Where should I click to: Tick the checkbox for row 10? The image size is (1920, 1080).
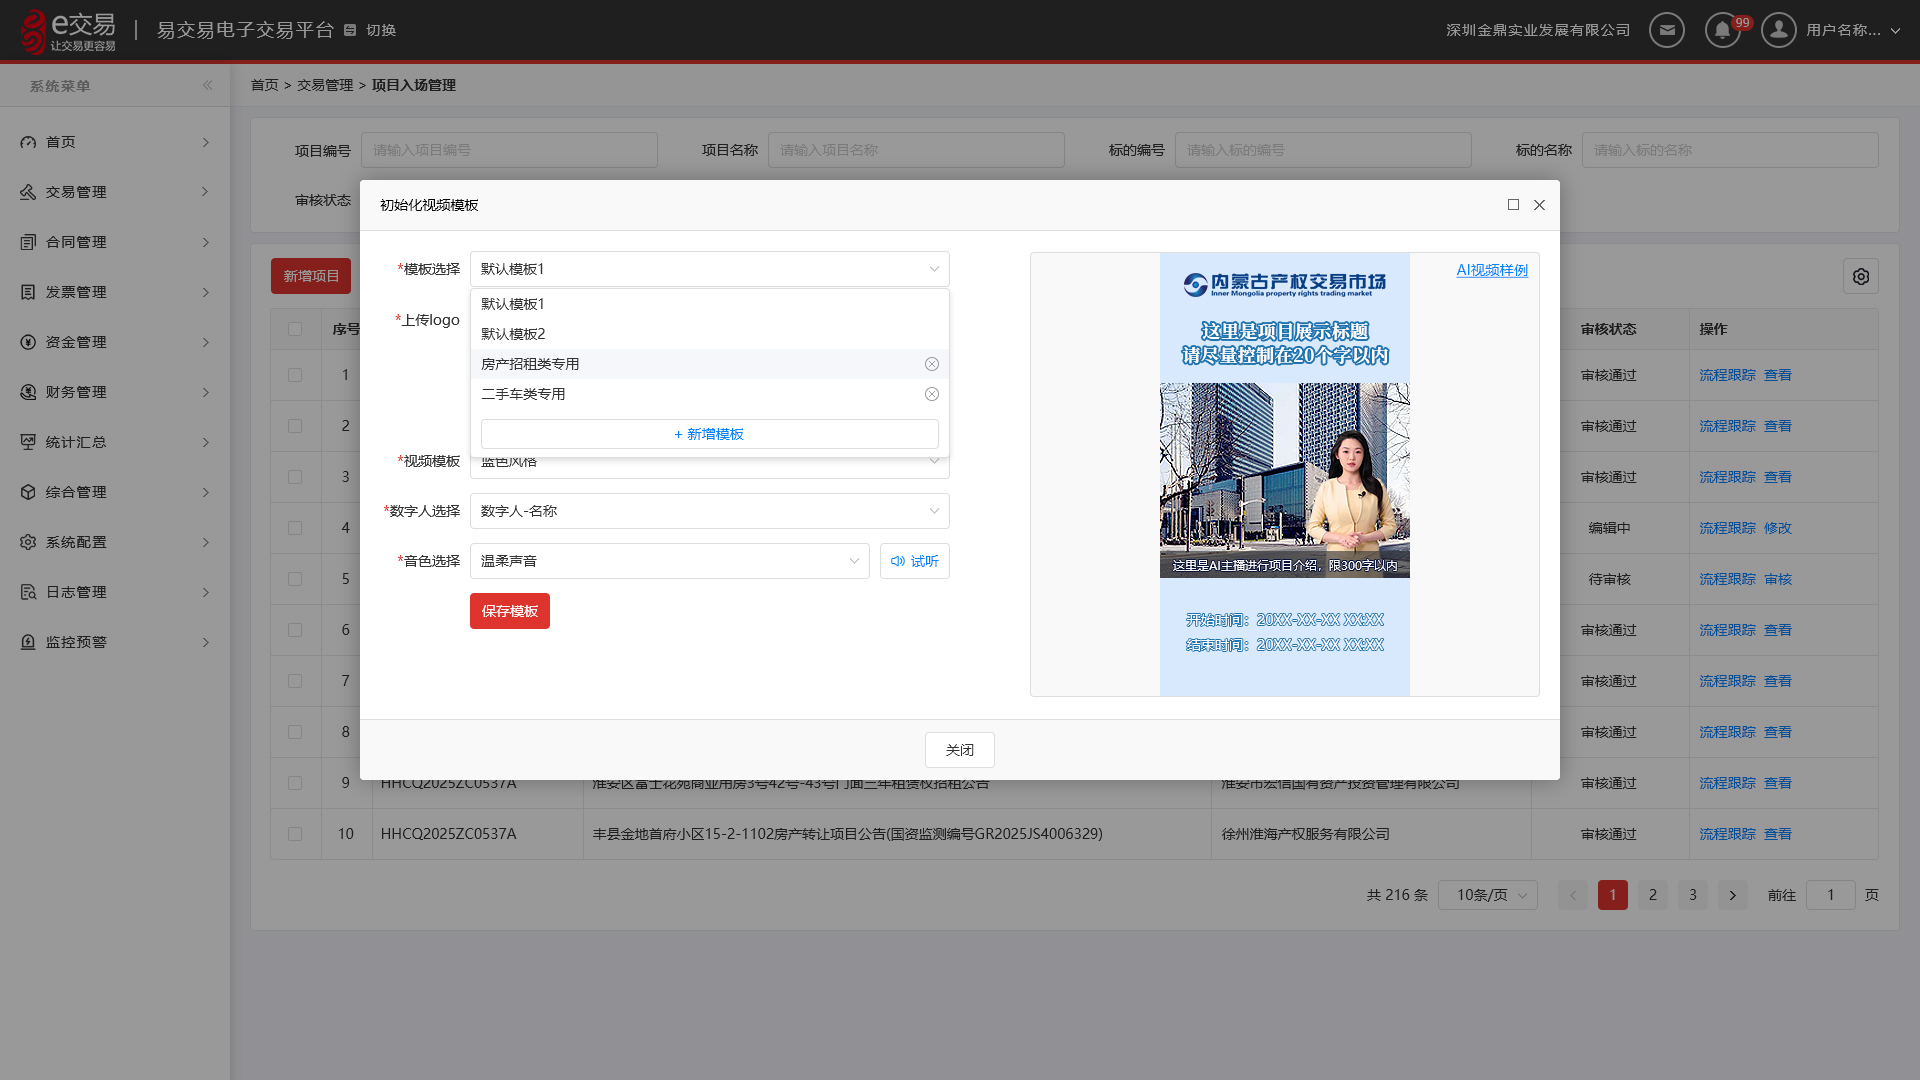[x=295, y=834]
